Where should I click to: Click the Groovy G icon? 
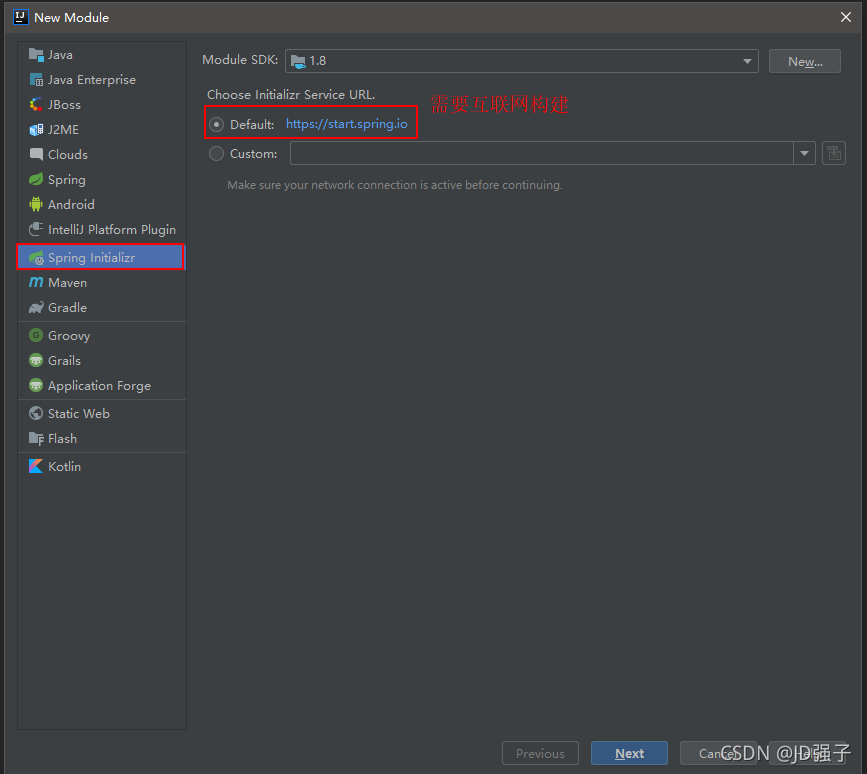coord(36,335)
